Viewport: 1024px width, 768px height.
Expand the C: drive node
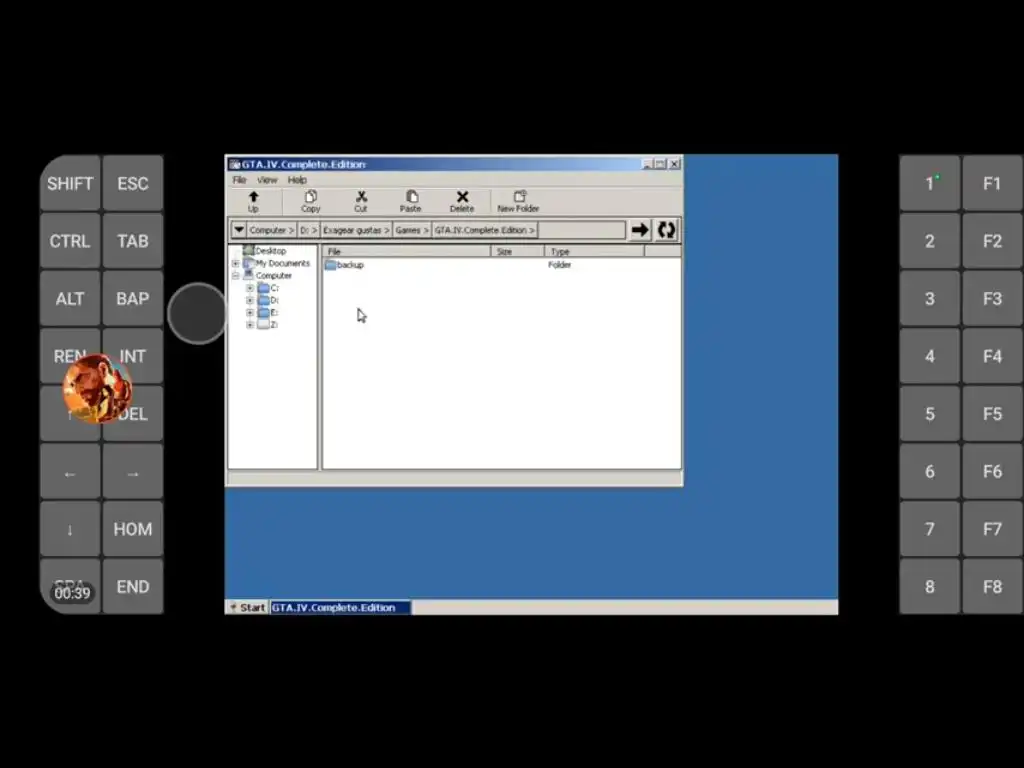249,288
